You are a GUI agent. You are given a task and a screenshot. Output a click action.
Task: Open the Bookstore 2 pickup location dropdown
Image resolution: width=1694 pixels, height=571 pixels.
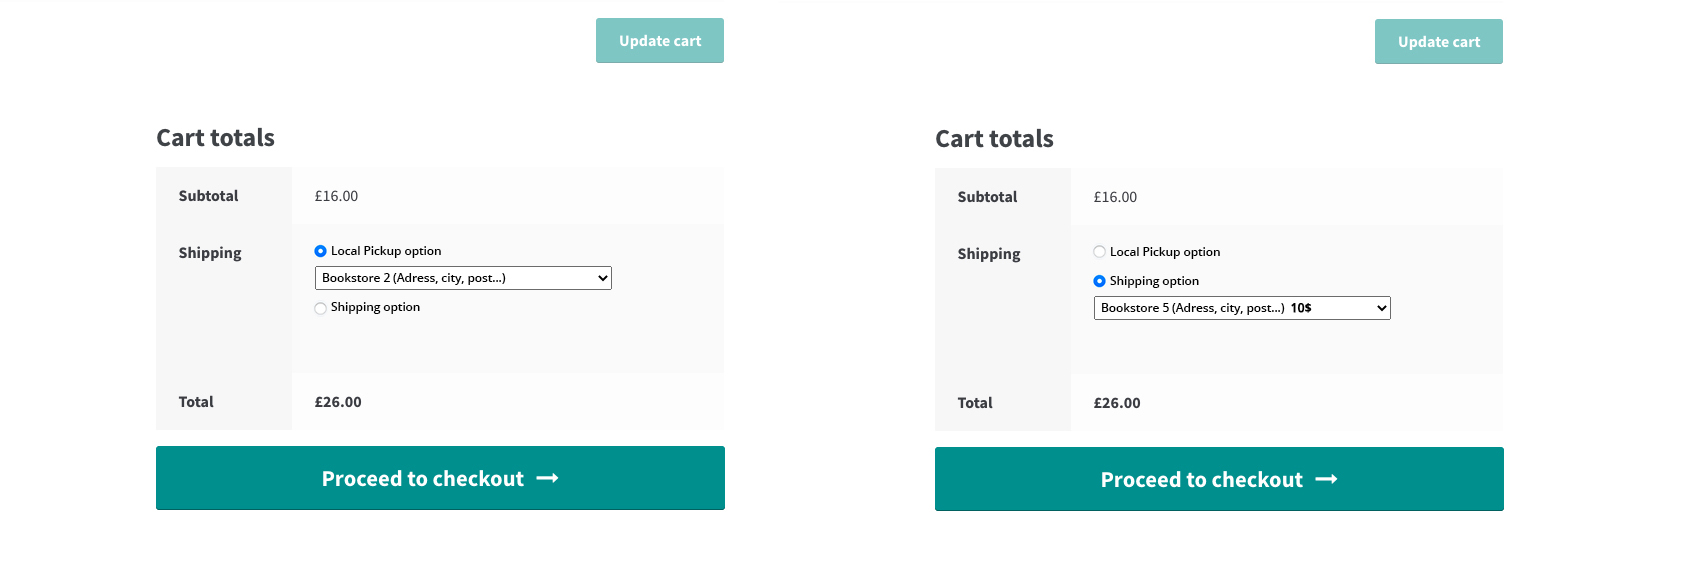pos(463,278)
